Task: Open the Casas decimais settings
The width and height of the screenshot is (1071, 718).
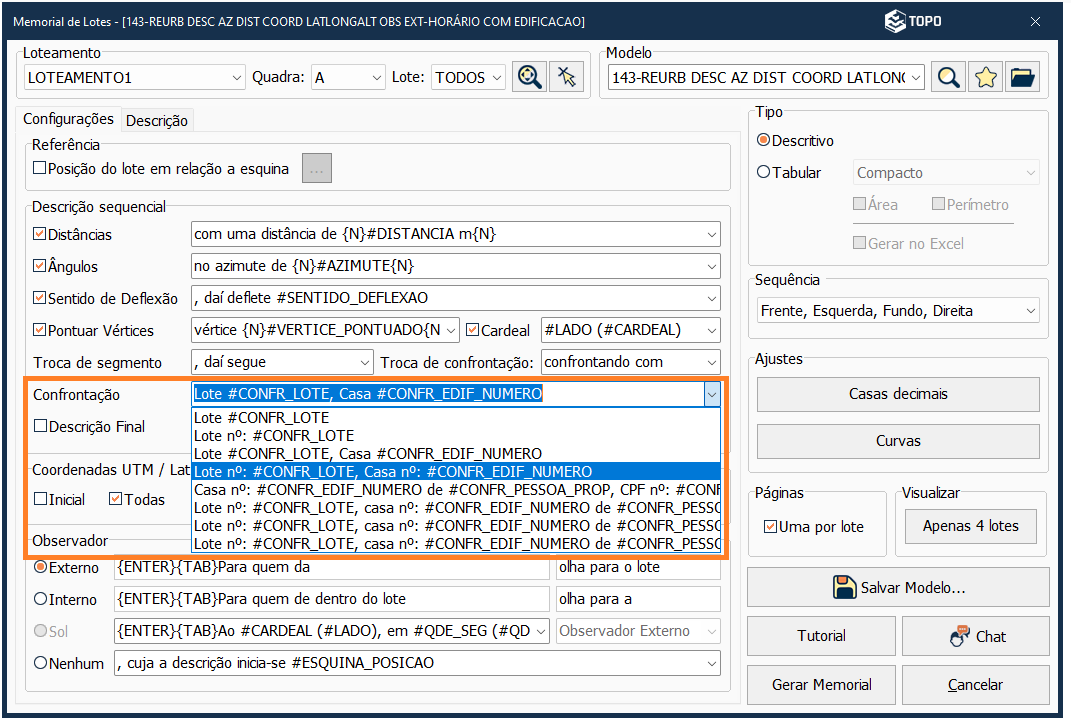Action: (x=897, y=394)
